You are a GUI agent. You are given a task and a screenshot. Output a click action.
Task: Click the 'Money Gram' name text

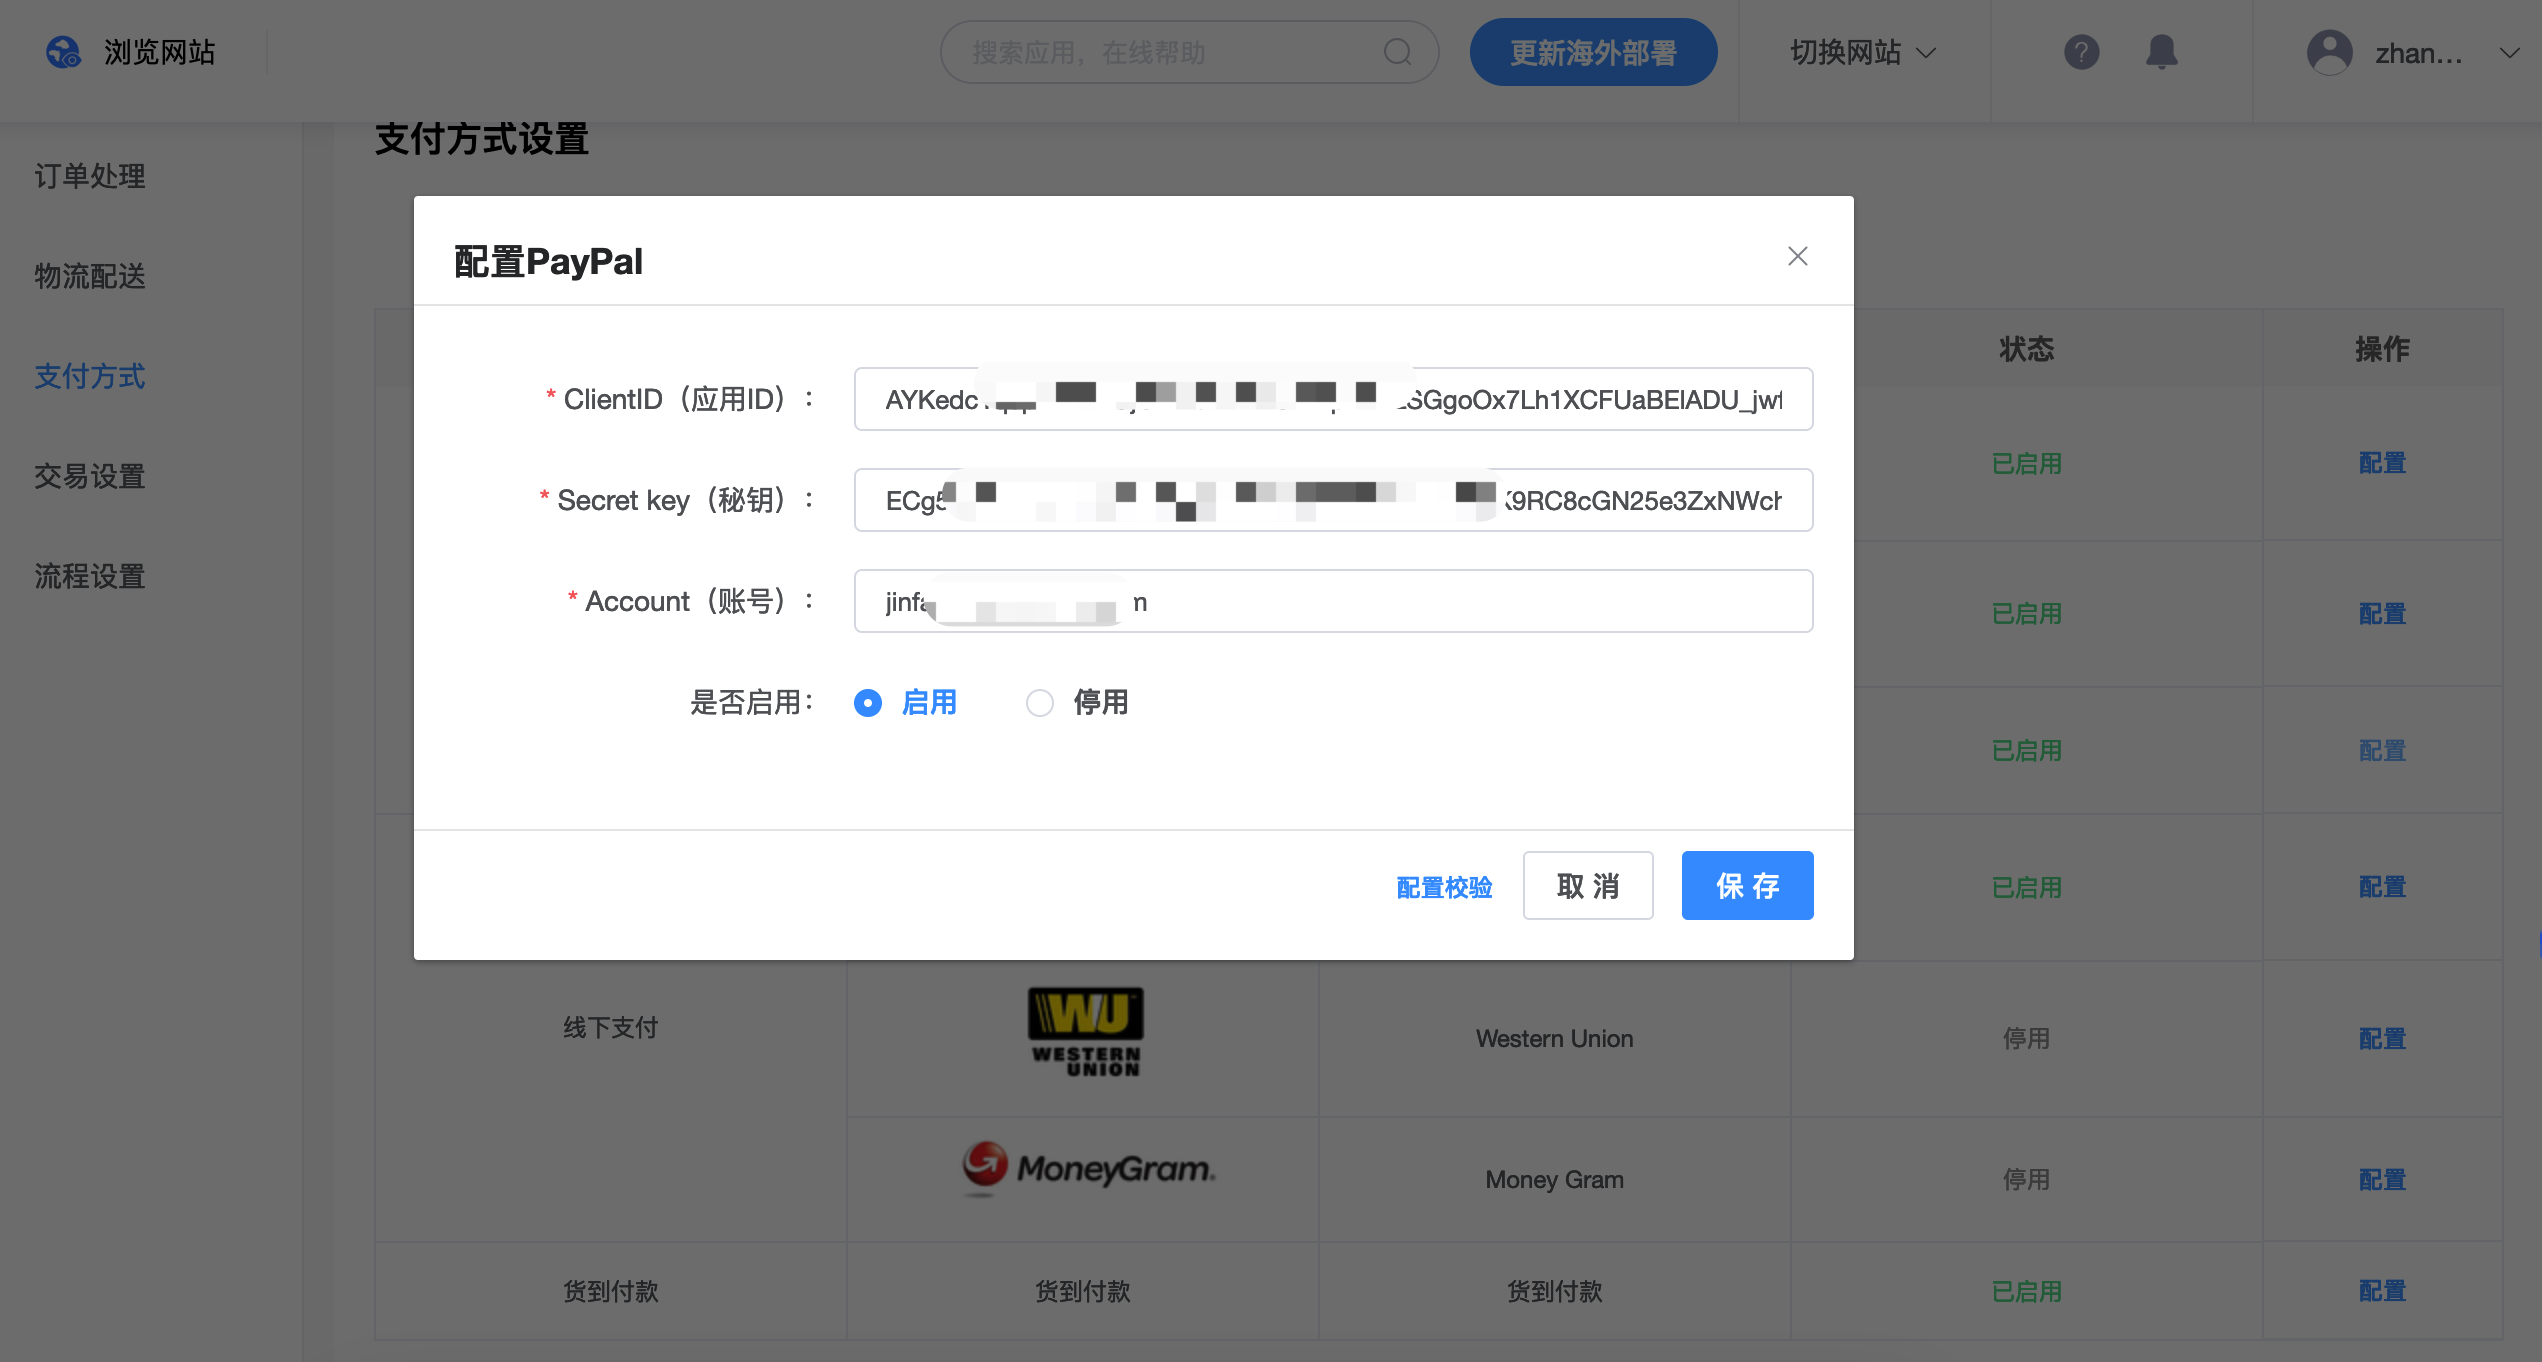click(x=1554, y=1180)
